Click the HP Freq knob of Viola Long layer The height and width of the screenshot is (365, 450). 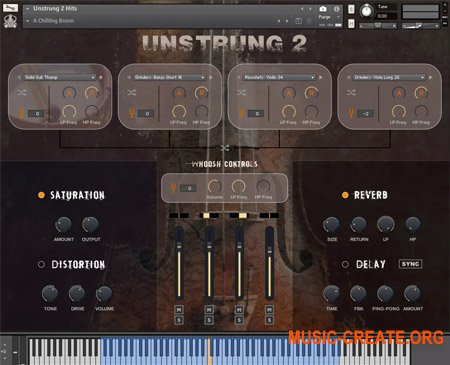421,112
